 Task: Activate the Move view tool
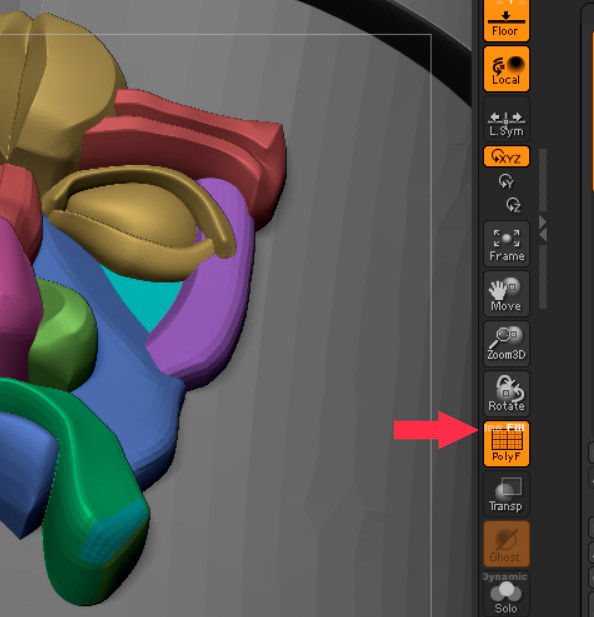tap(506, 294)
